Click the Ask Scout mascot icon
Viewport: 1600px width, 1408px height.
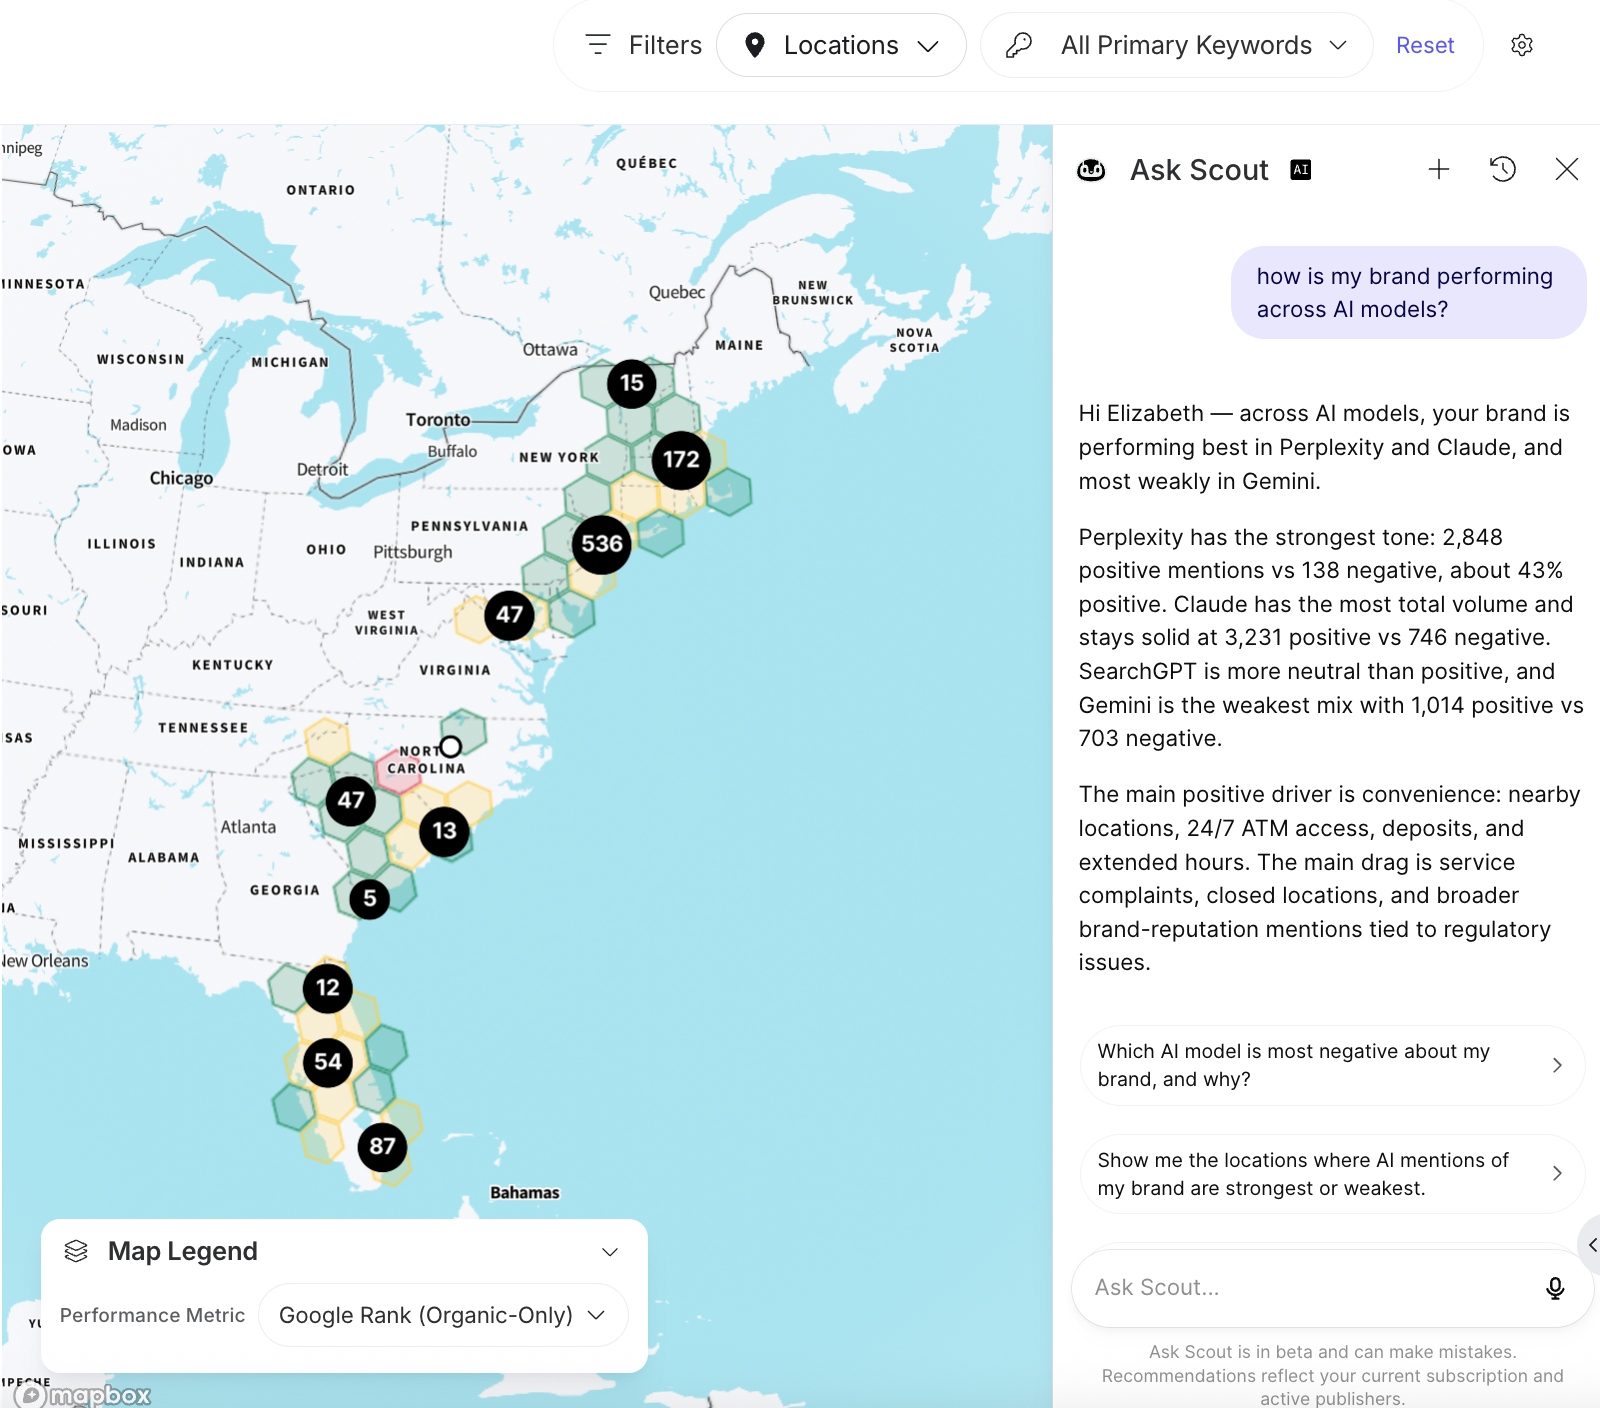(x=1091, y=170)
